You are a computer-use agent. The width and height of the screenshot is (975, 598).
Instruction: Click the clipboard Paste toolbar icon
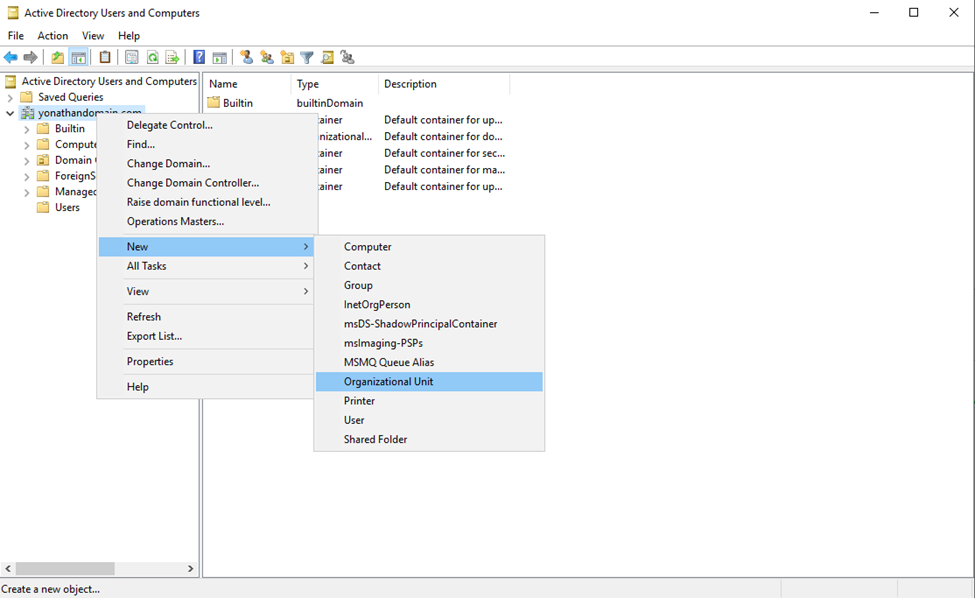[105, 57]
